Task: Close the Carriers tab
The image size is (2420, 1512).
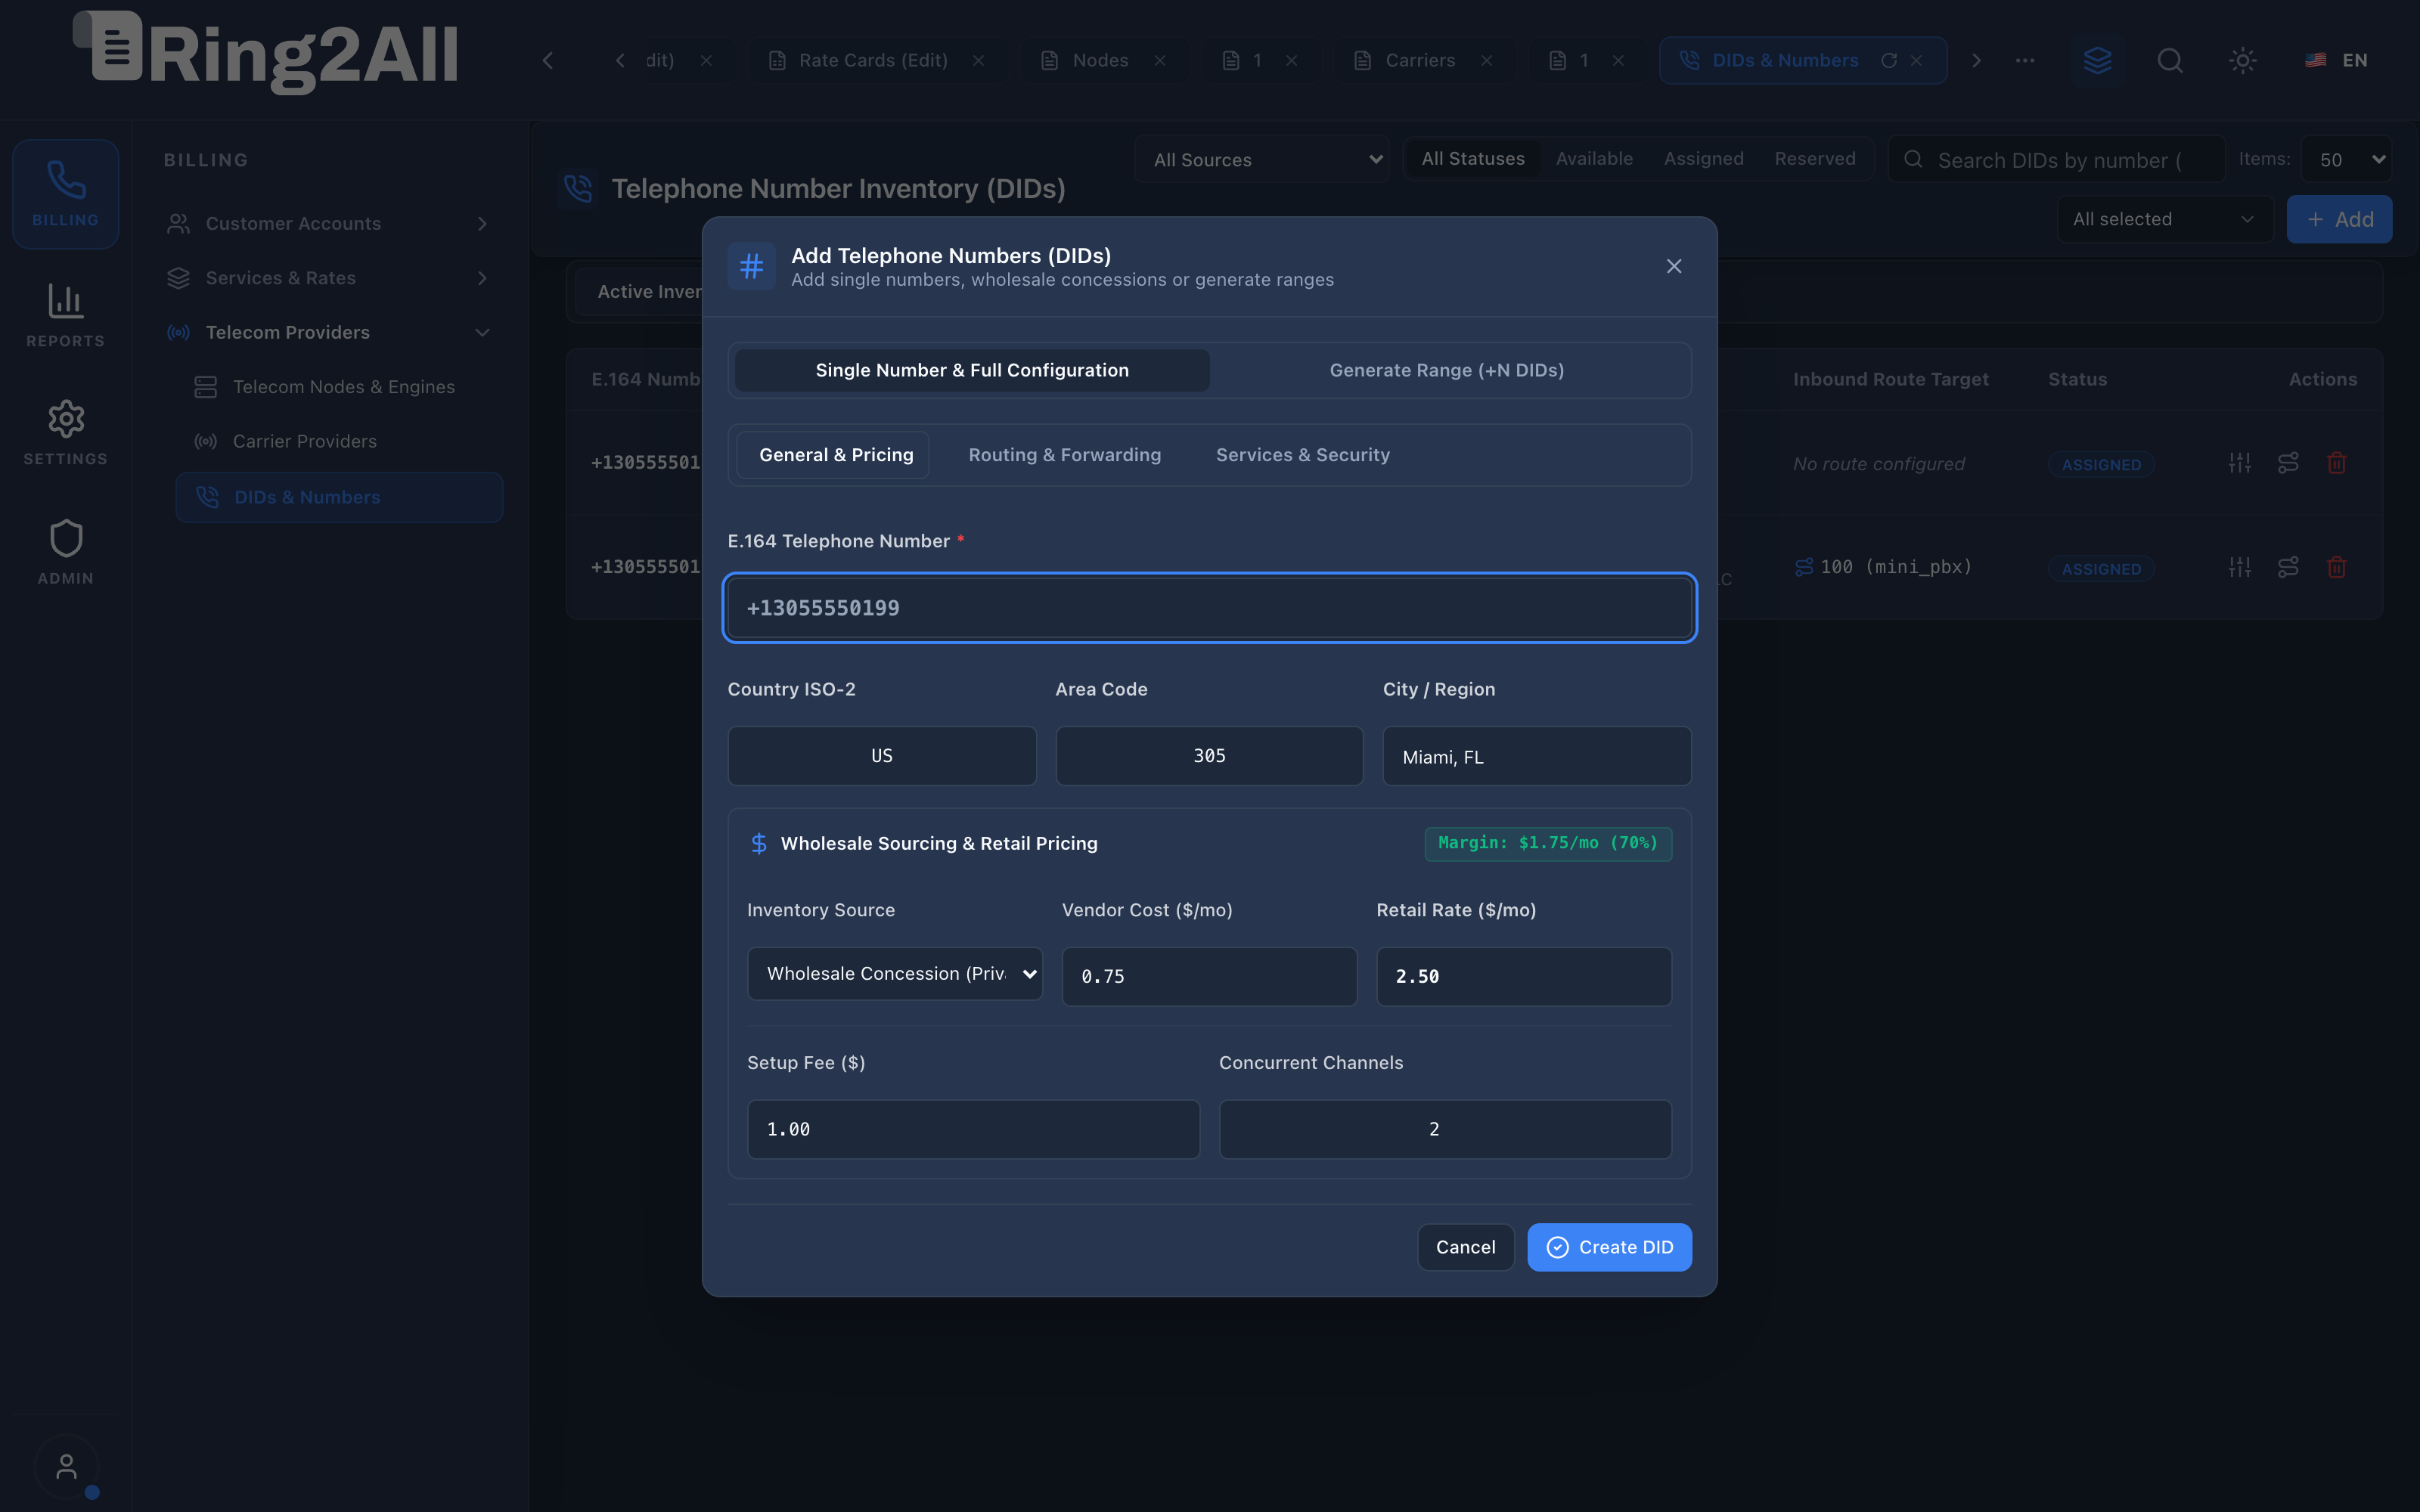Action: pyautogui.click(x=1487, y=60)
